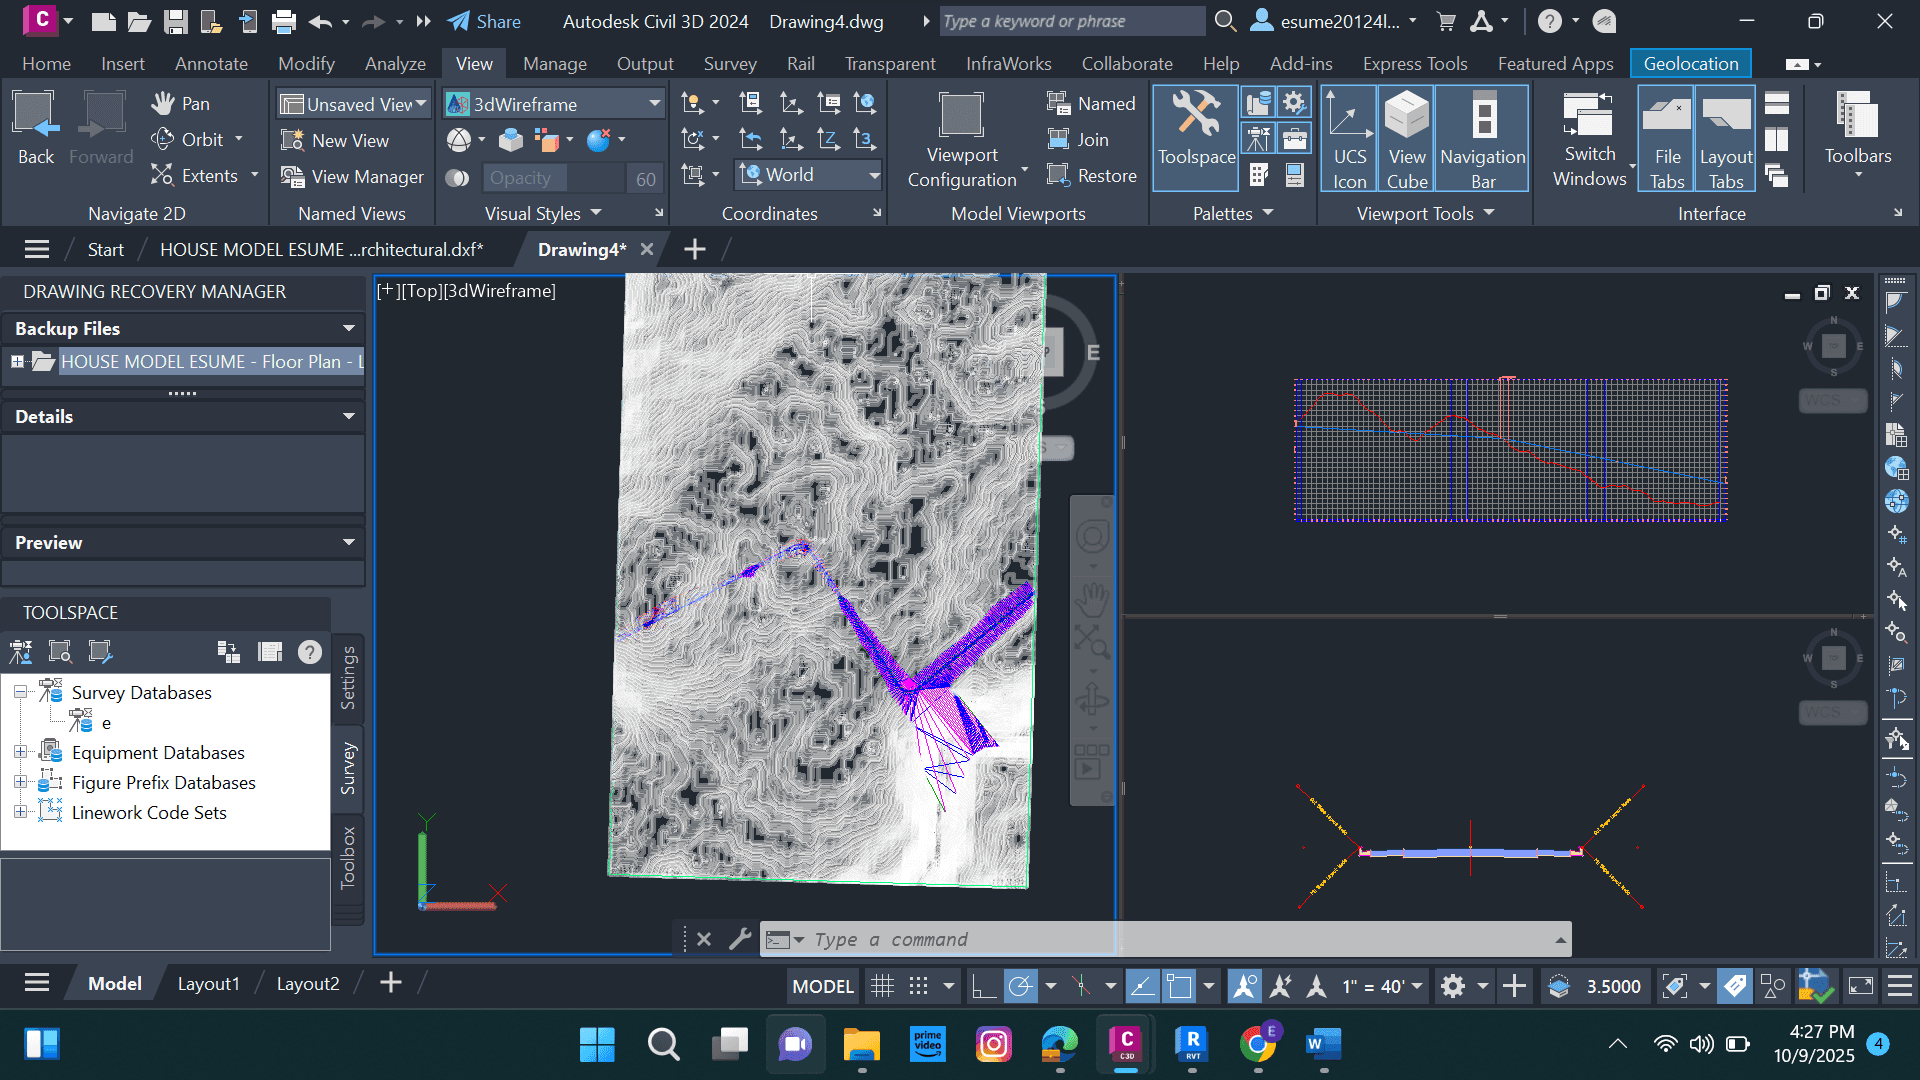Toggle grid display in status bar
The width and height of the screenshot is (1920, 1080).
pos(882,986)
